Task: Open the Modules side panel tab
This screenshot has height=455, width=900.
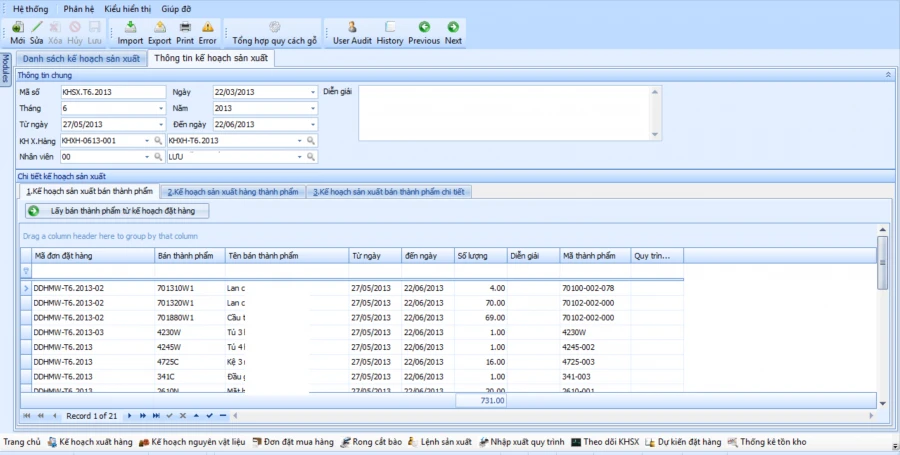Action: [x=5, y=69]
